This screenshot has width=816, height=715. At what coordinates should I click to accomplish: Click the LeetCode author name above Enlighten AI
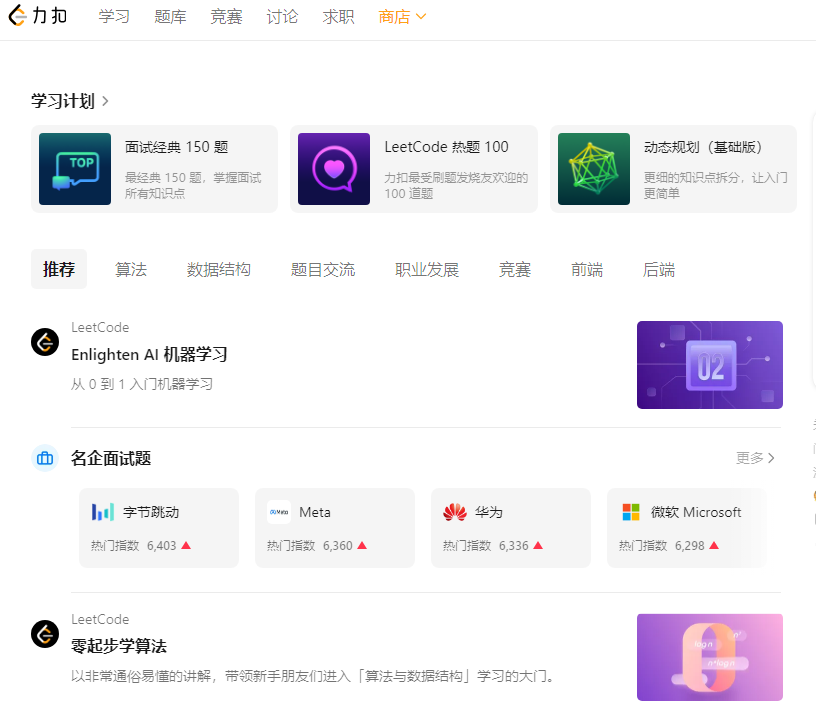100,327
